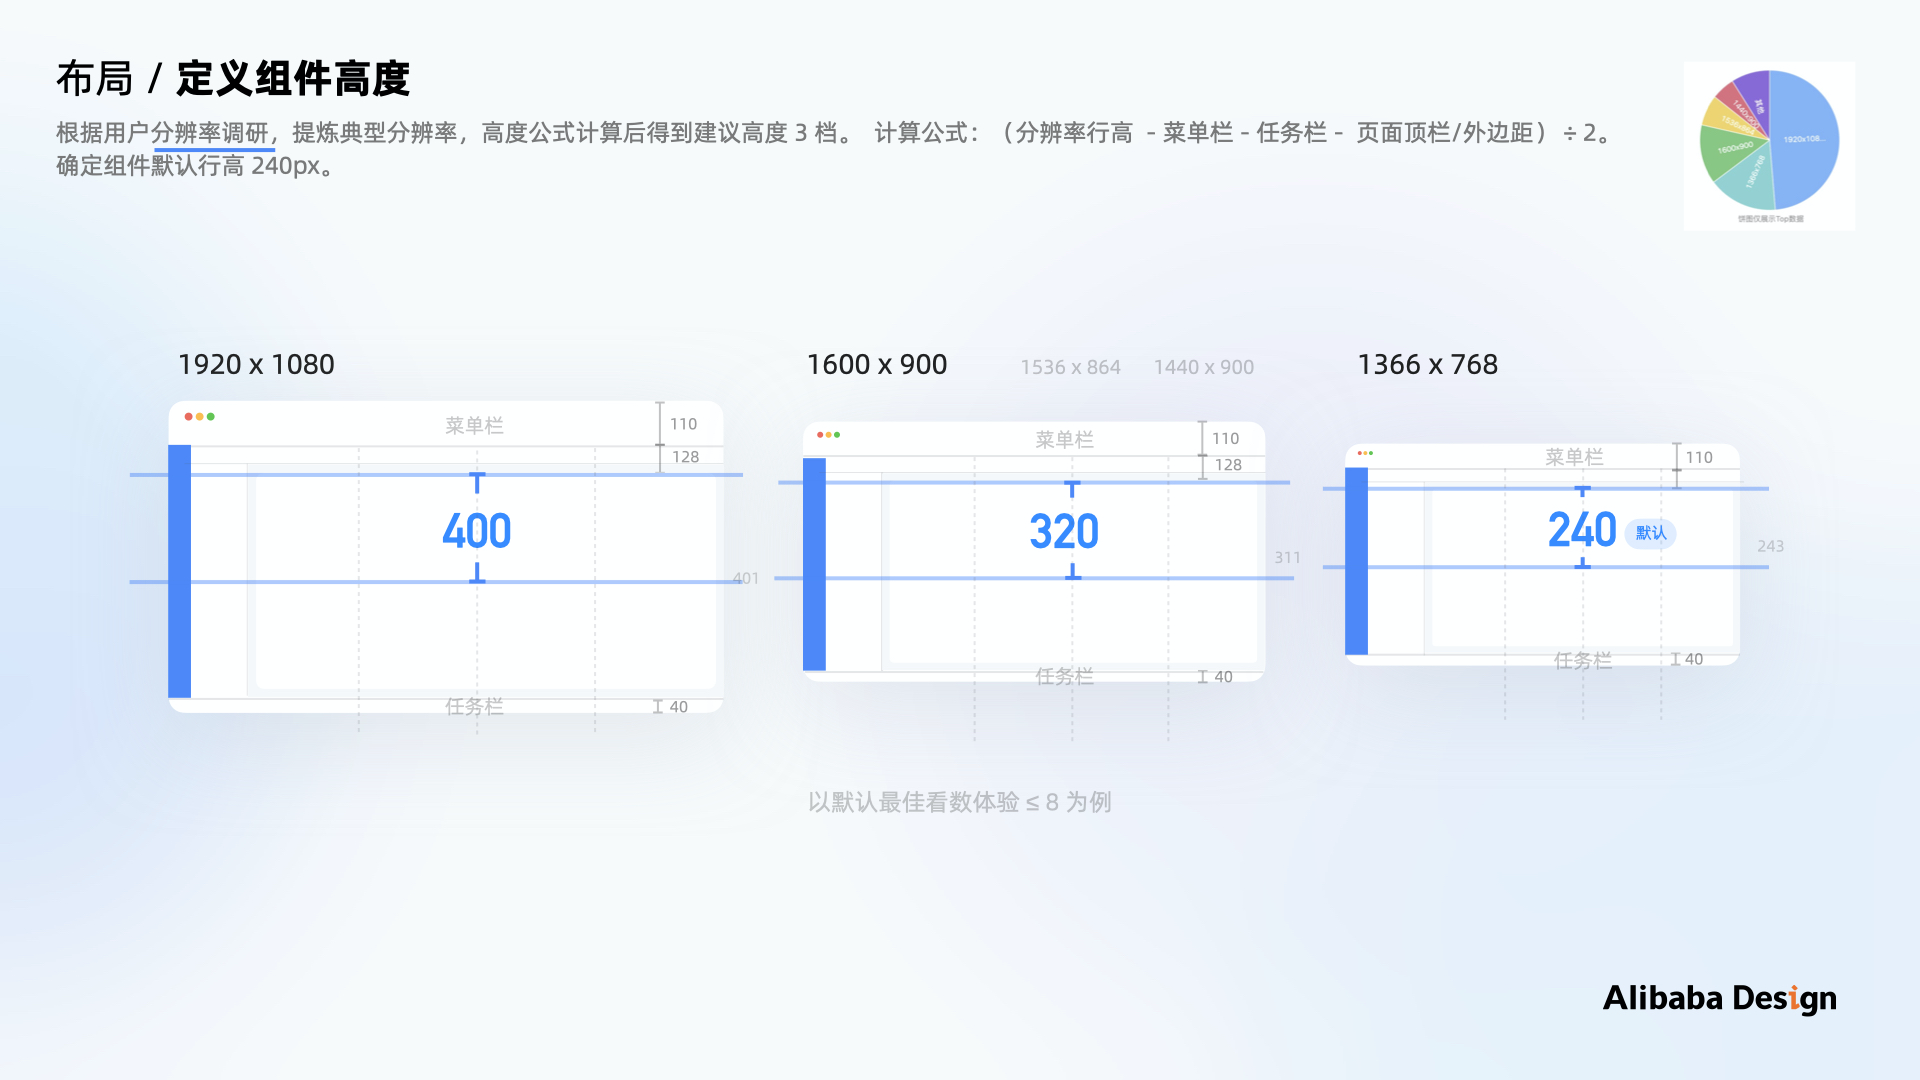Open the underlined 分辨率调研 link
This screenshot has width=1920, height=1080.
tap(213, 133)
